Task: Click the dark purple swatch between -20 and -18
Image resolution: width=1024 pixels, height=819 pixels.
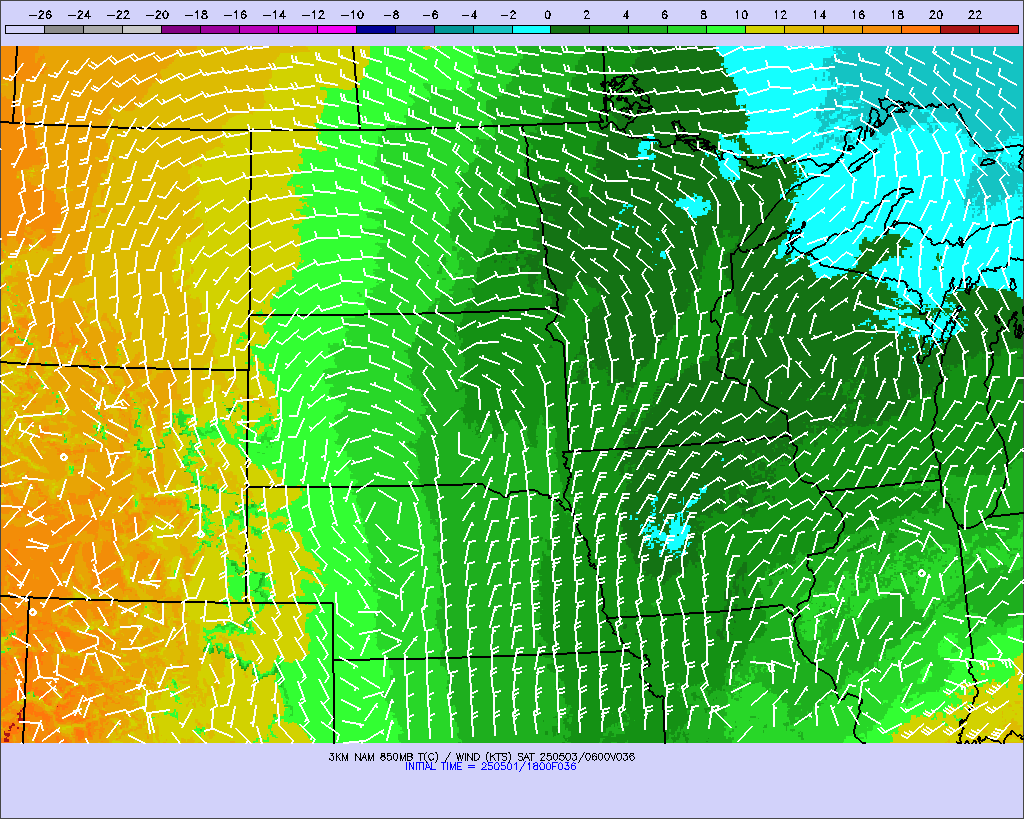Action: click(x=181, y=29)
